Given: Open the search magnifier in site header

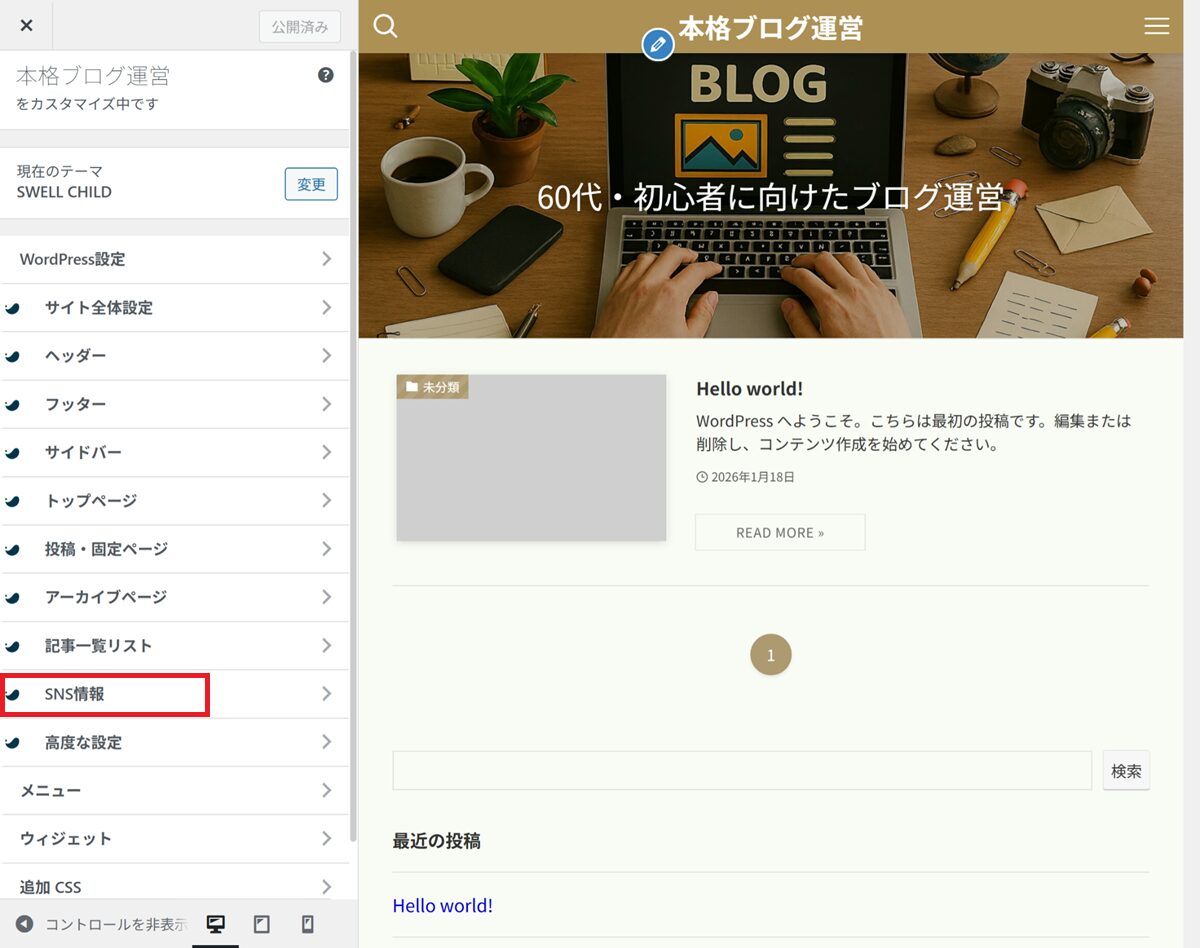Looking at the screenshot, I should click(x=385, y=26).
